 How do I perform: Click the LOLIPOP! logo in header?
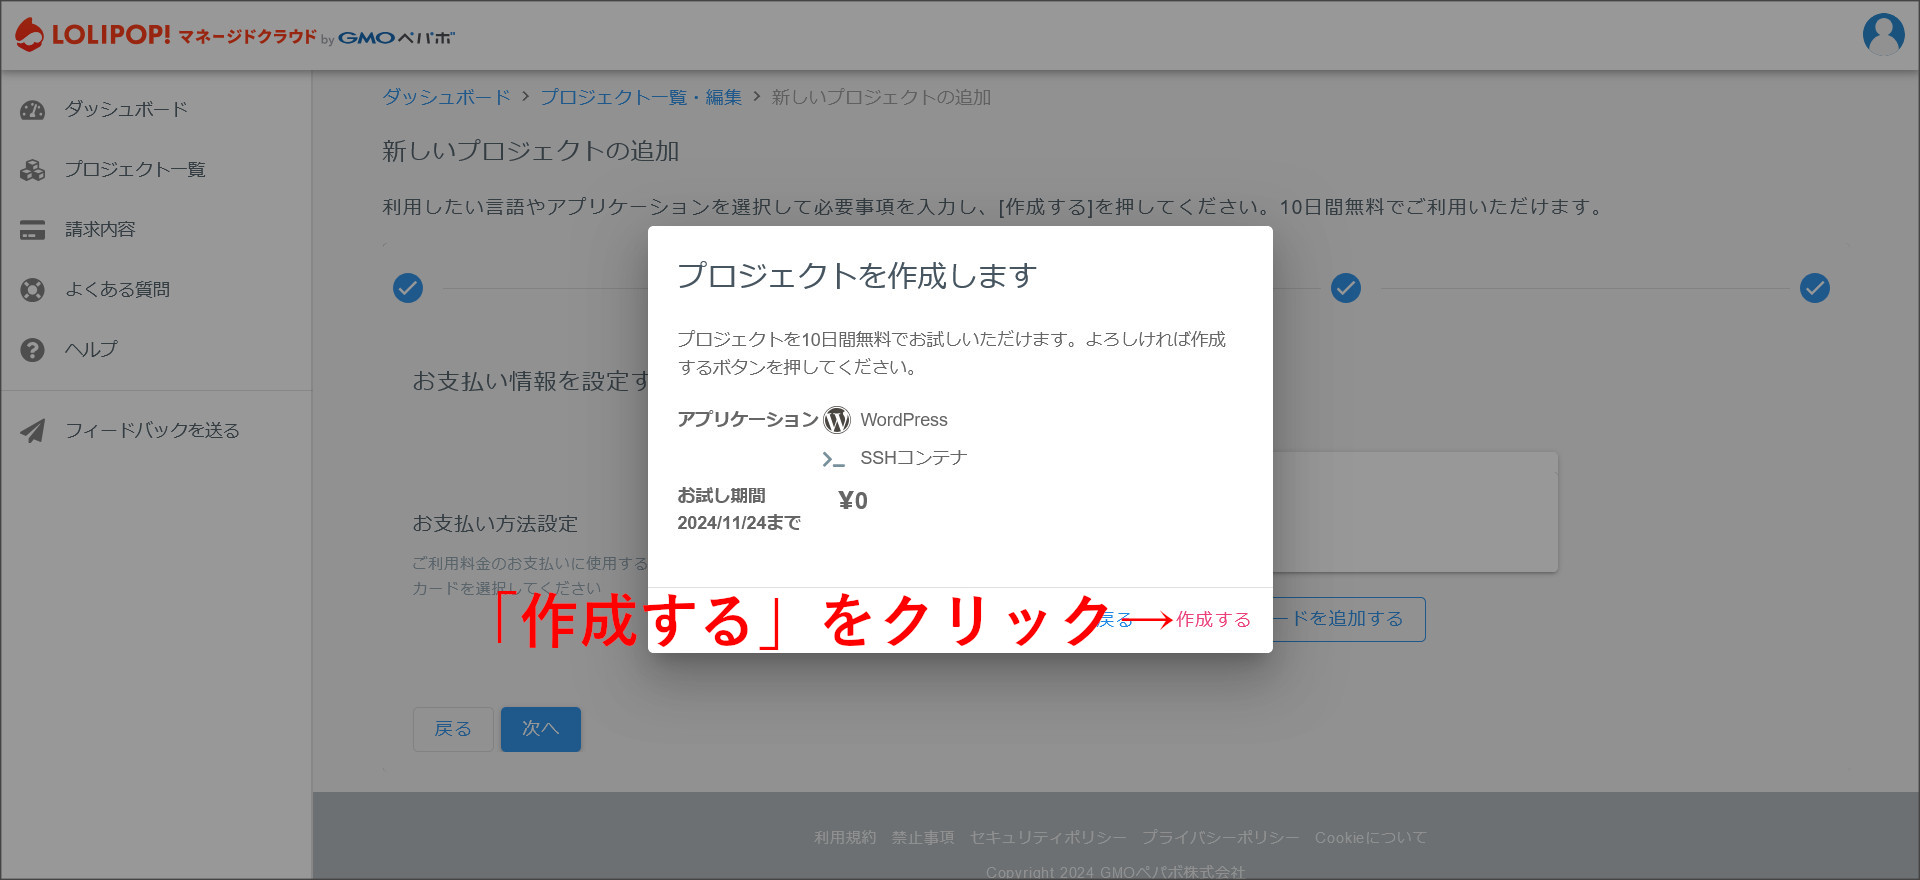[x=235, y=35]
